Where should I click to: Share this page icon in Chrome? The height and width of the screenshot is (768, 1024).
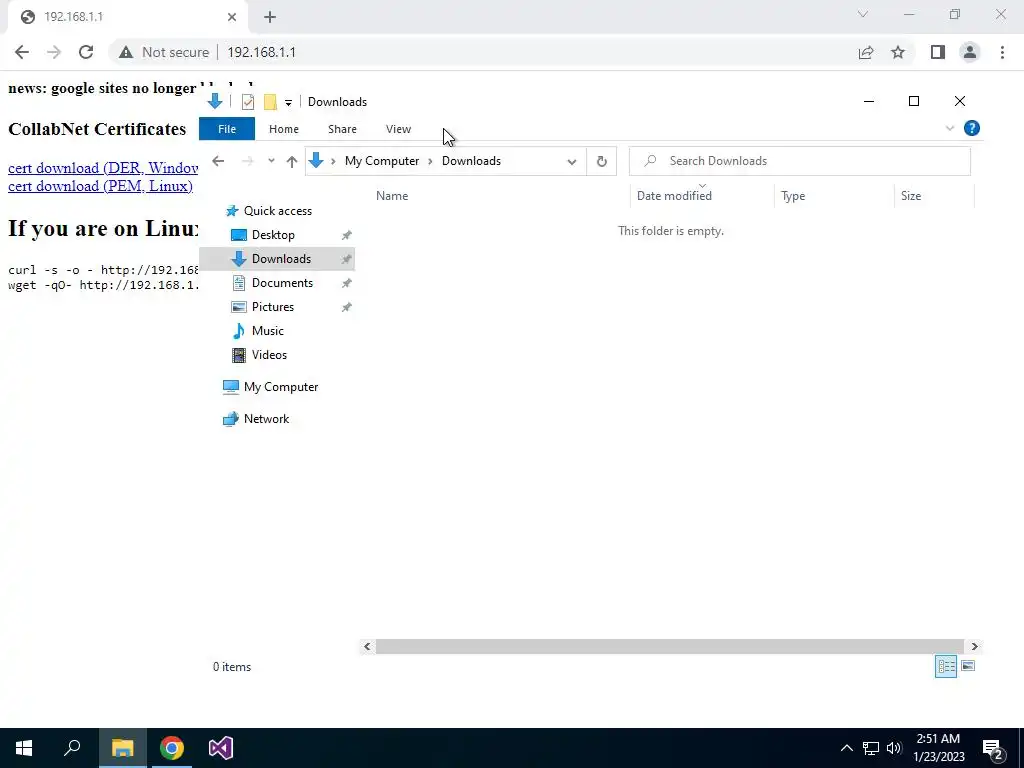[866, 52]
